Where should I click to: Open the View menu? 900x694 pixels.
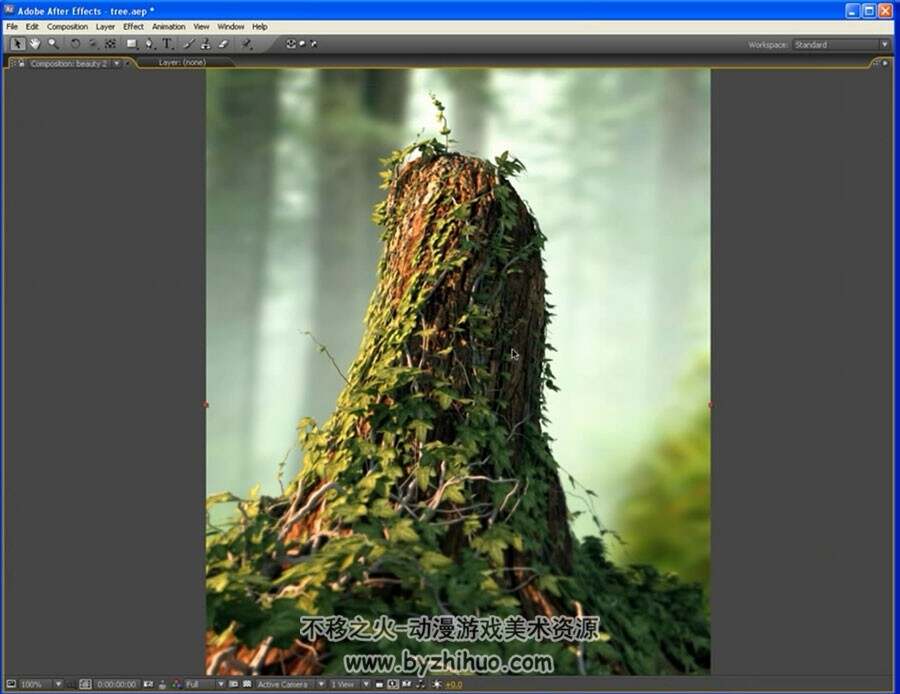(x=201, y=26)
